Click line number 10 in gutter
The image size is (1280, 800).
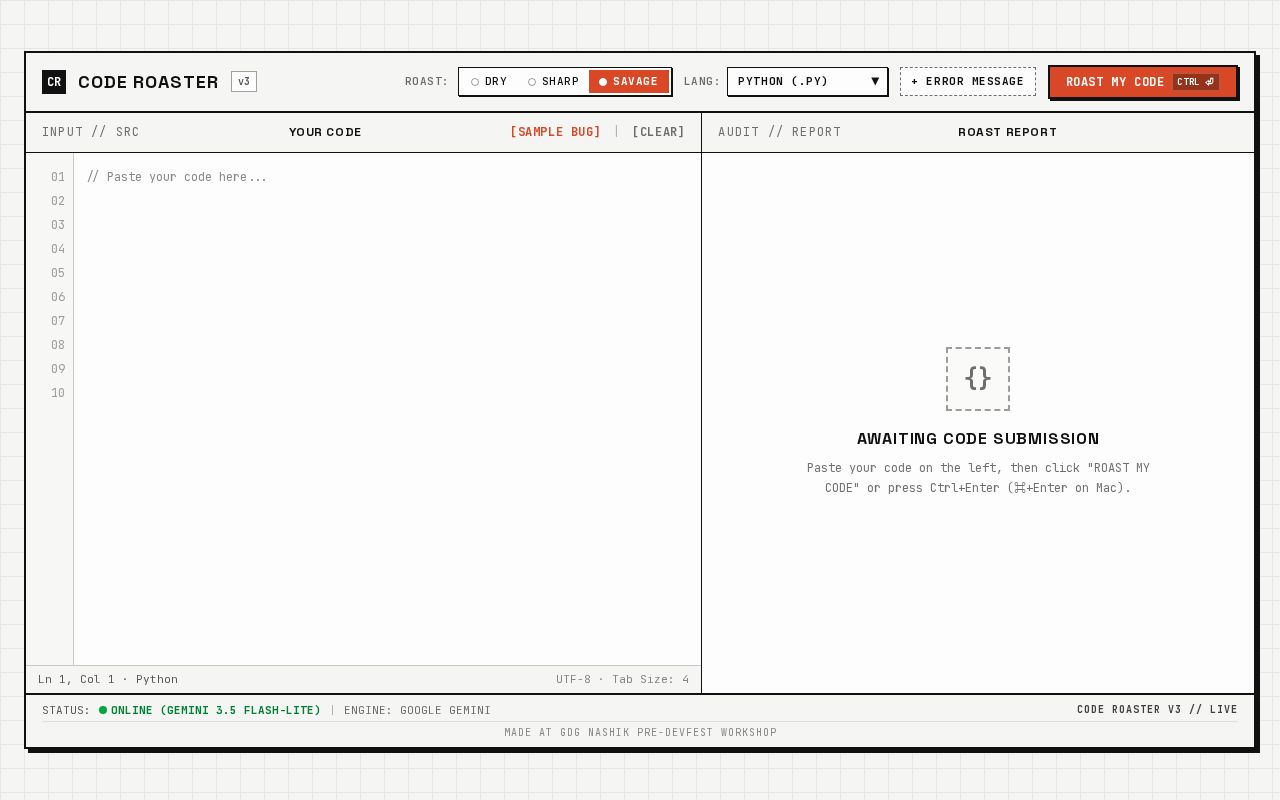(58, 393)
